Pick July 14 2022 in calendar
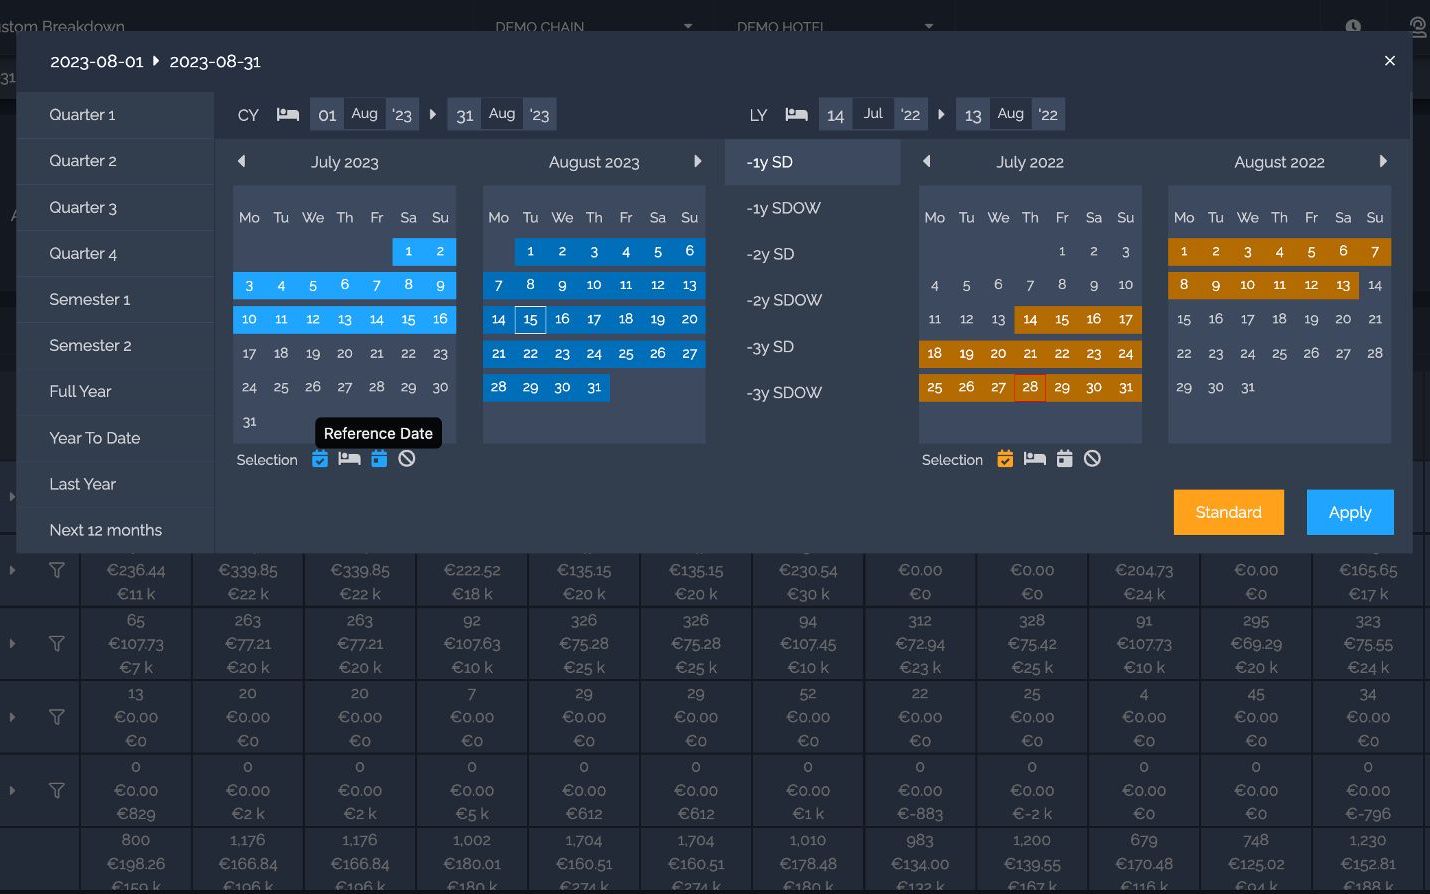This screenshot has height=894, width=1430. (x=1030, y=320)
